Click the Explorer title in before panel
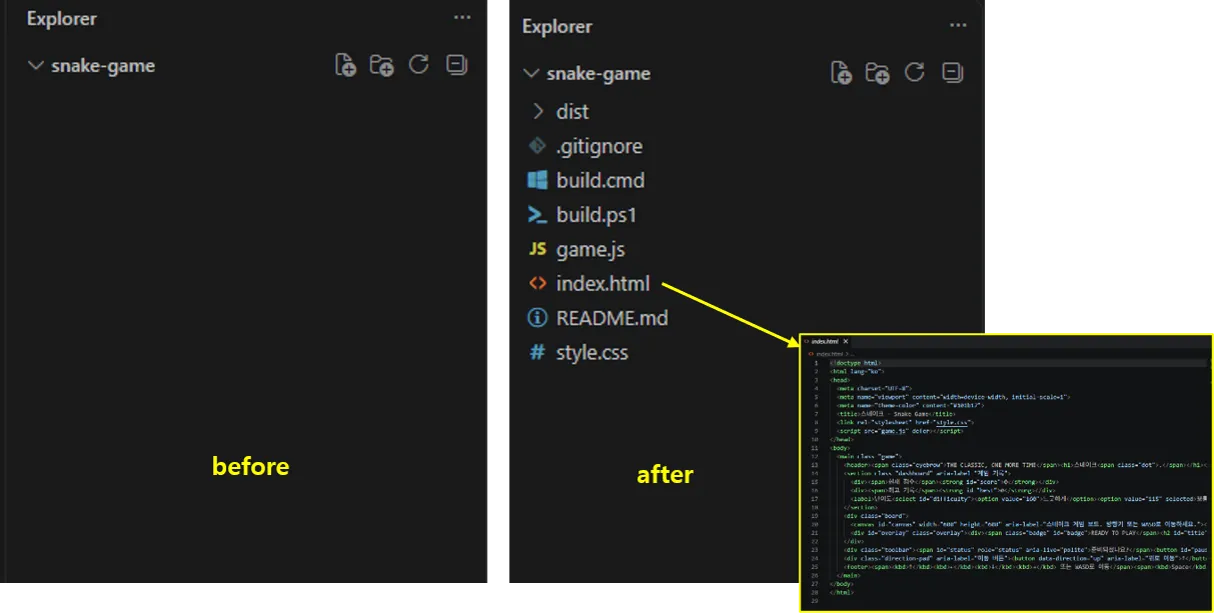The width and height of the screenshot is (1214, 613). point(62,19)
